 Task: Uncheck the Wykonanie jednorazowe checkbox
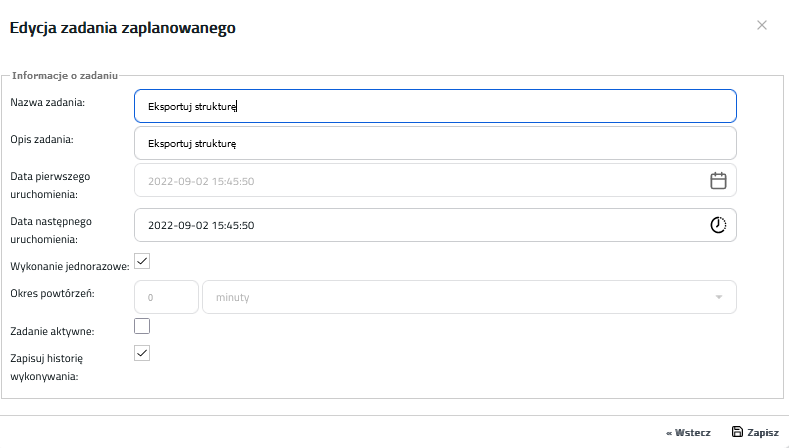pyautogui.click(x=142, y=261)
